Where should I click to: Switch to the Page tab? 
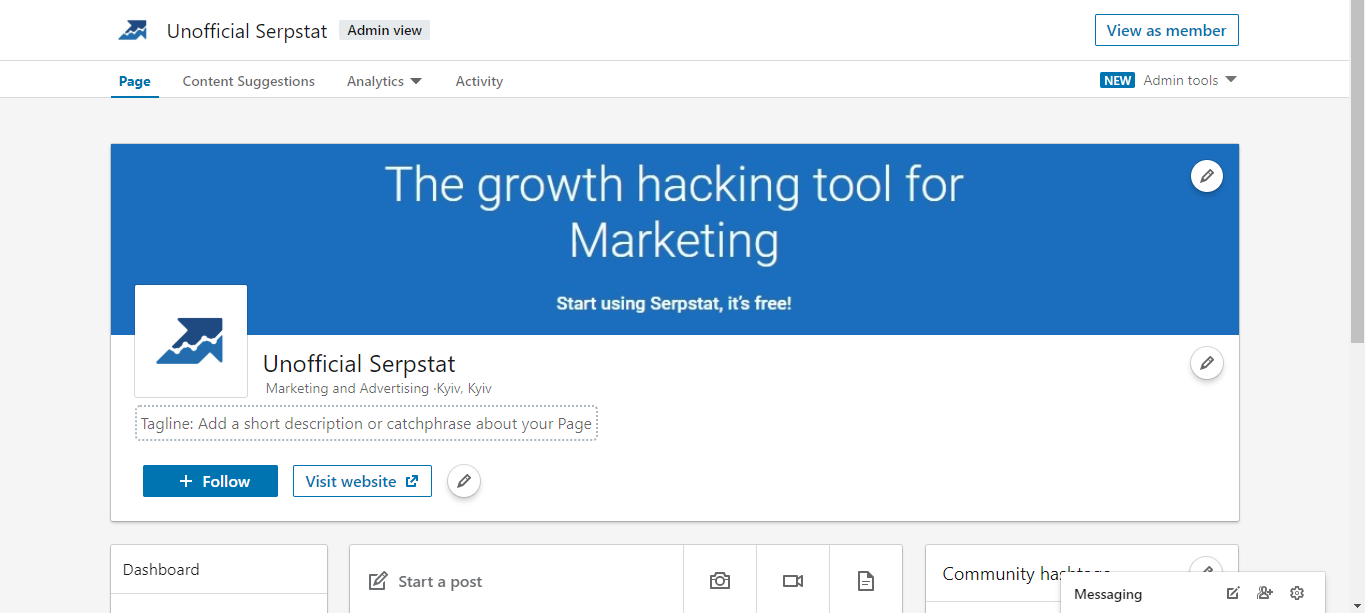(135, 81)
